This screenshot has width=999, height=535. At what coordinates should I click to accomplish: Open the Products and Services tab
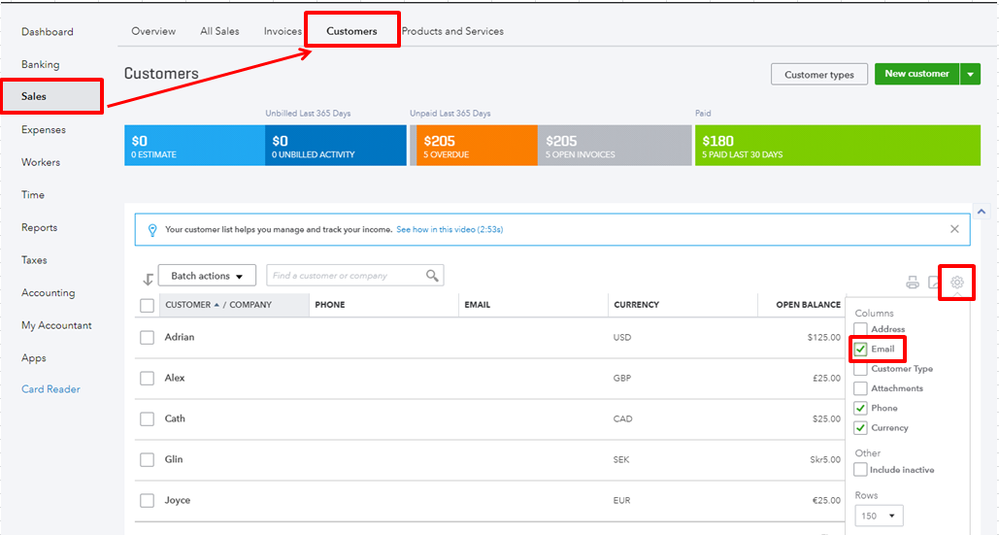click(x=452, y=31)
